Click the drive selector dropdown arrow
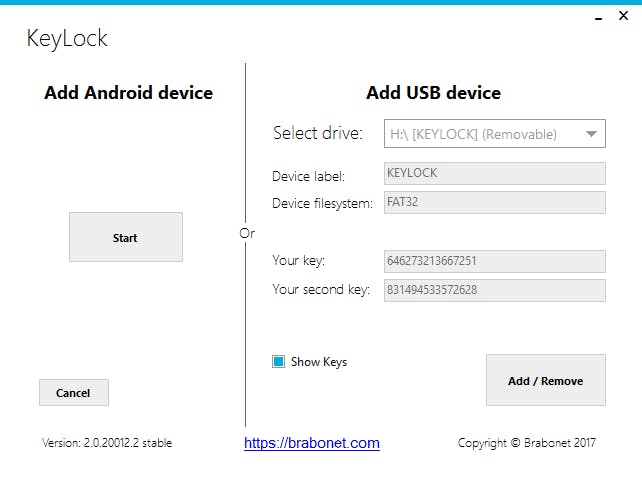This screenshot has height=496, width=642. [592, 133]
